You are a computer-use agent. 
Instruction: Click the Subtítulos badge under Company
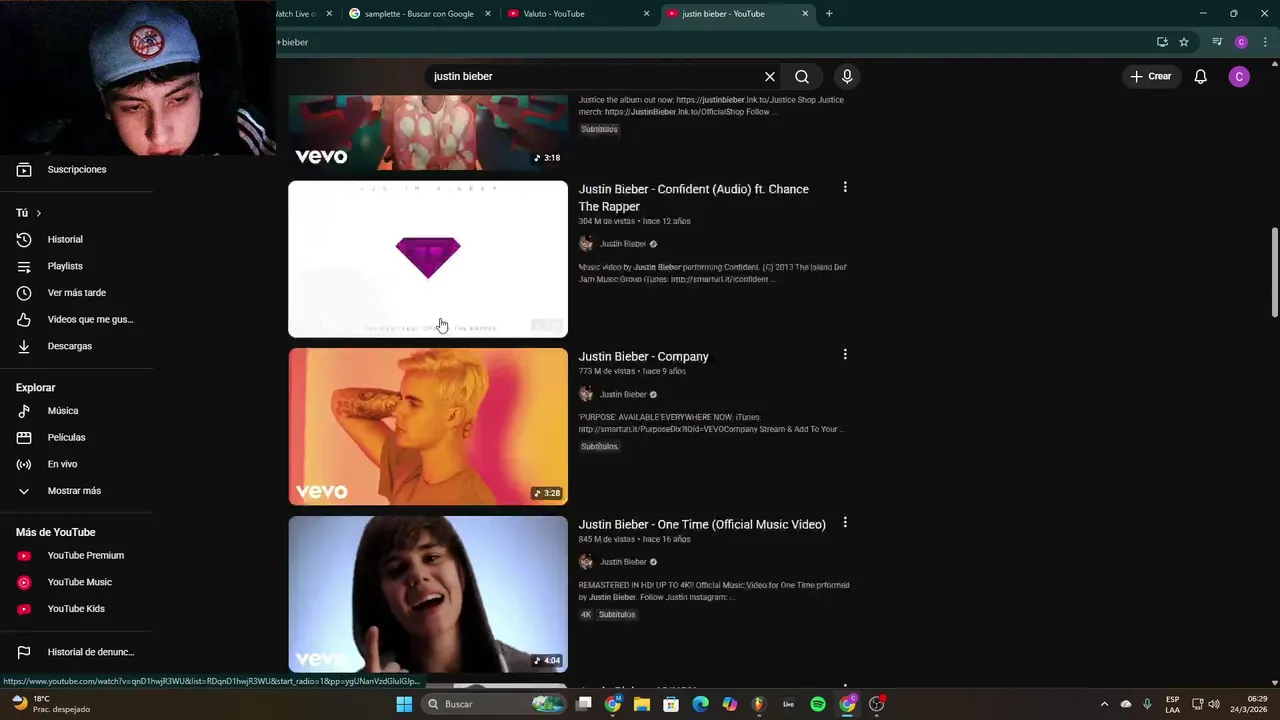(x=599, y=447)
